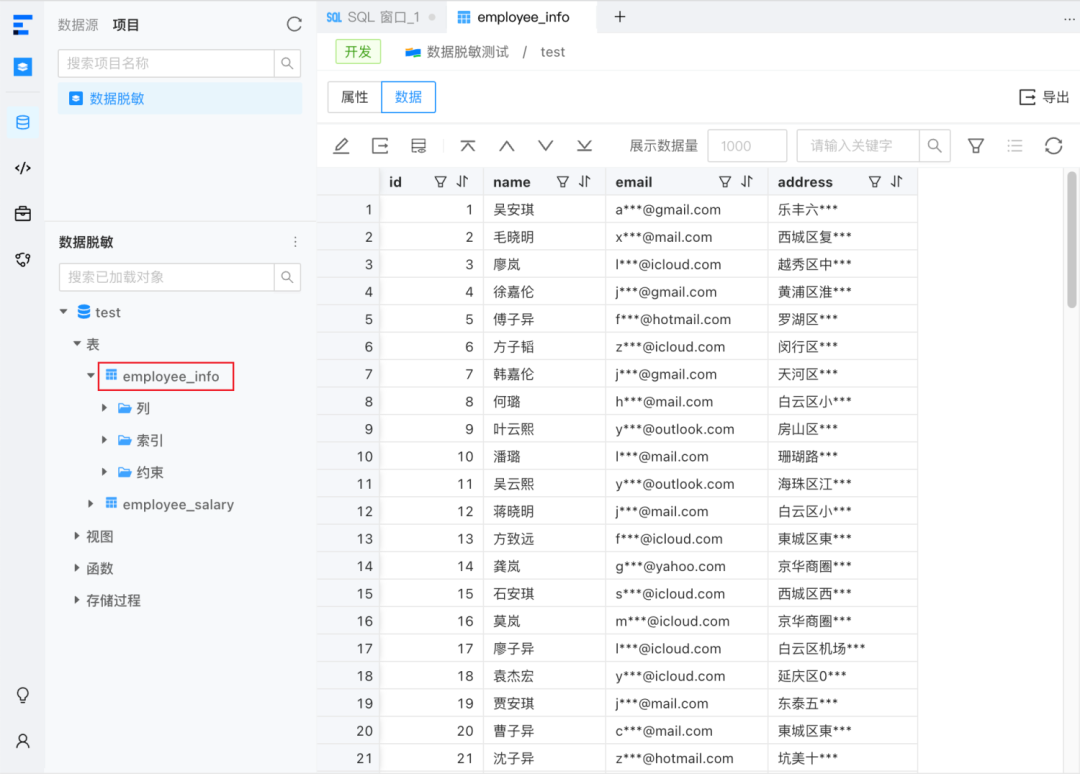1080x774 pixels.
Task: Open the user account icon
Action: [x=23, y=741]
